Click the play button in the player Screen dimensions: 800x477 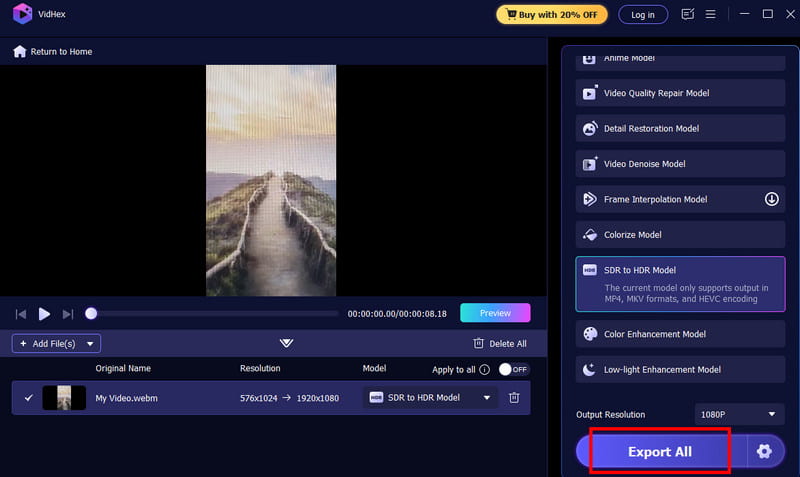click(44, 314)
